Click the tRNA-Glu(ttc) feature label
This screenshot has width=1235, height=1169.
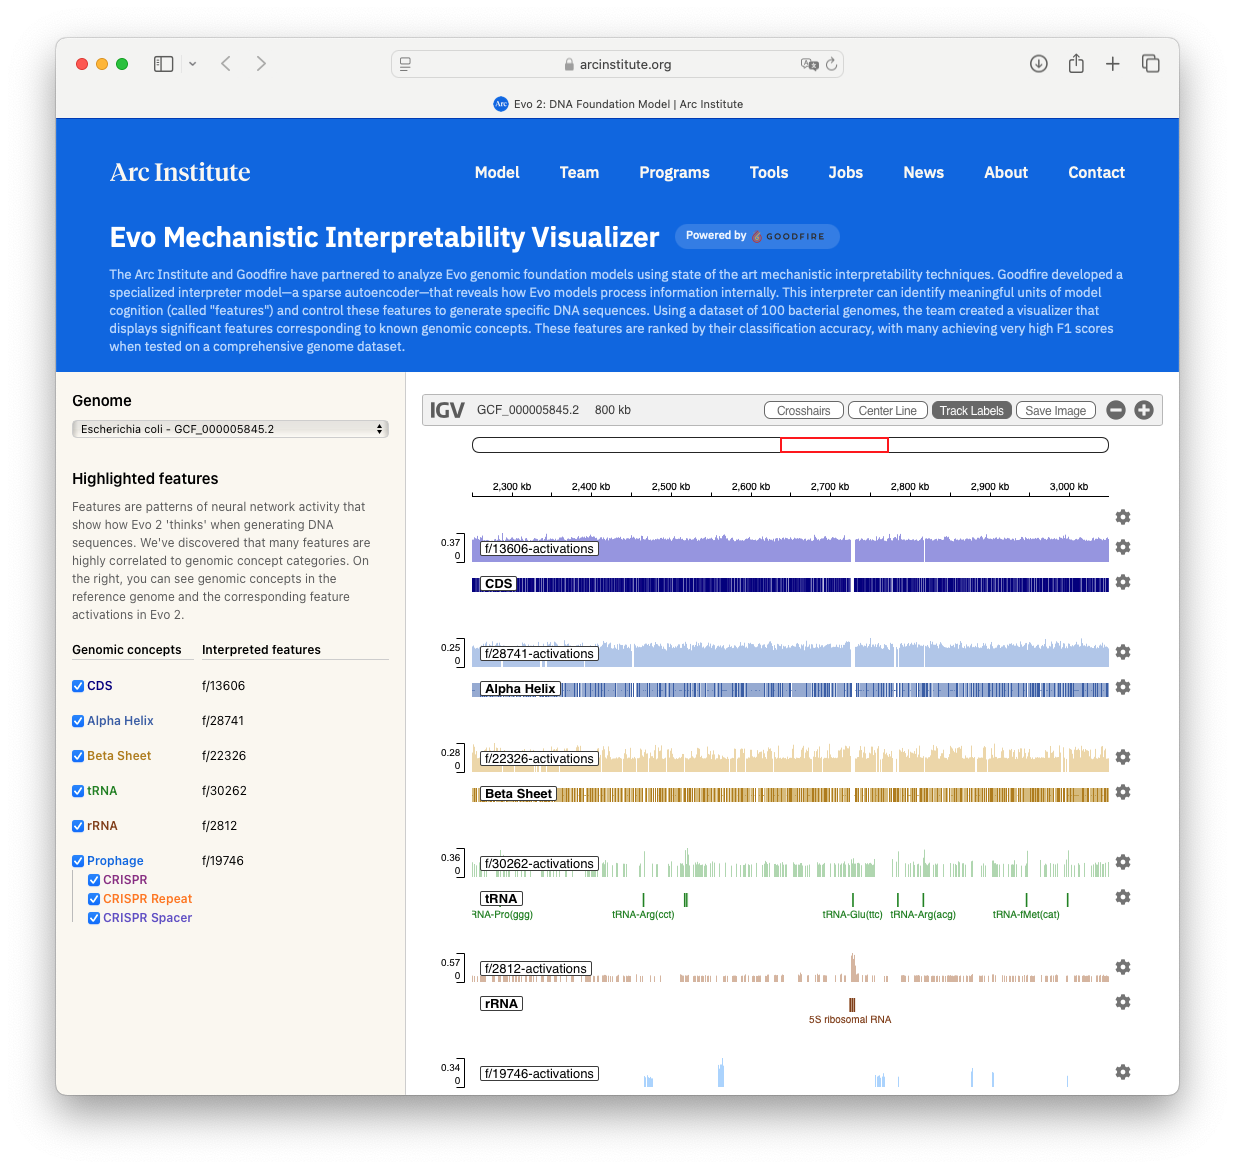click(x=852, y=914)
